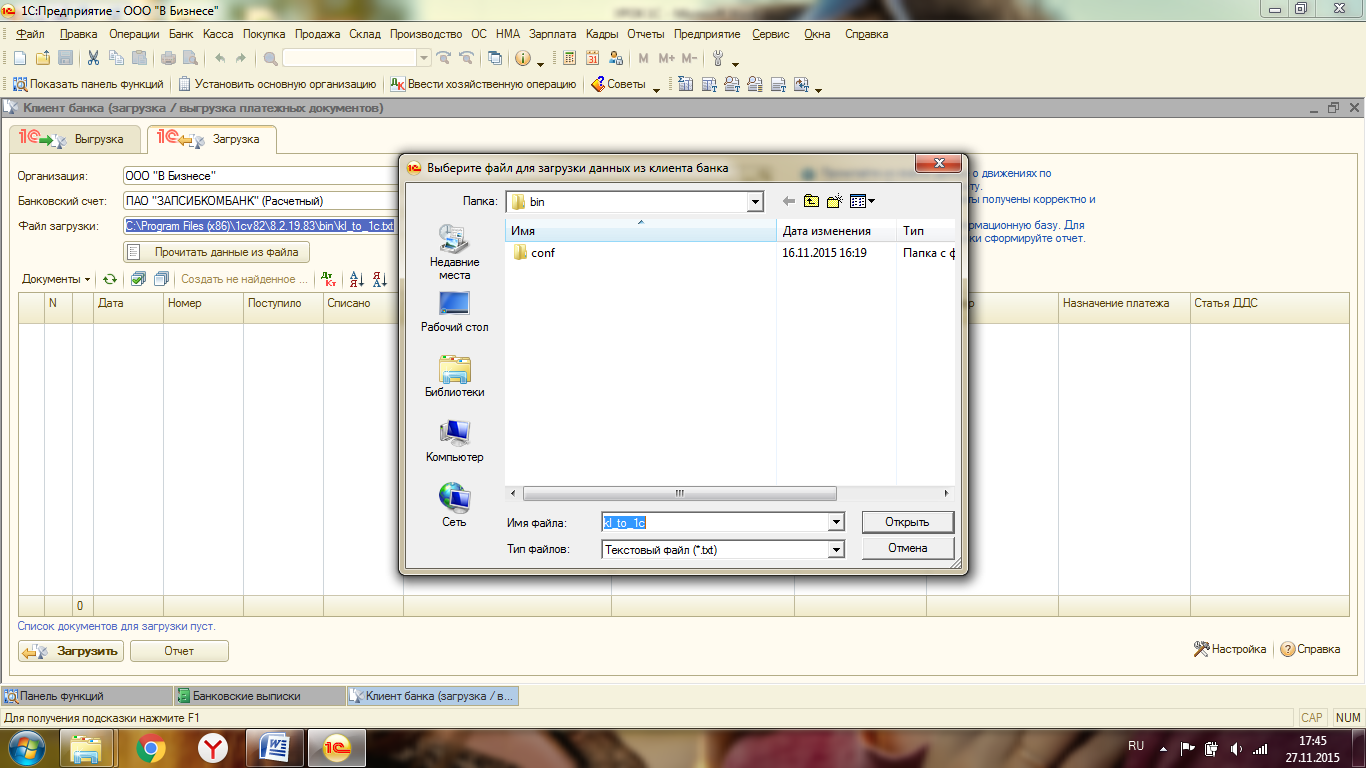Open the View menu dropdown in the file dialog

pos(862,201)
